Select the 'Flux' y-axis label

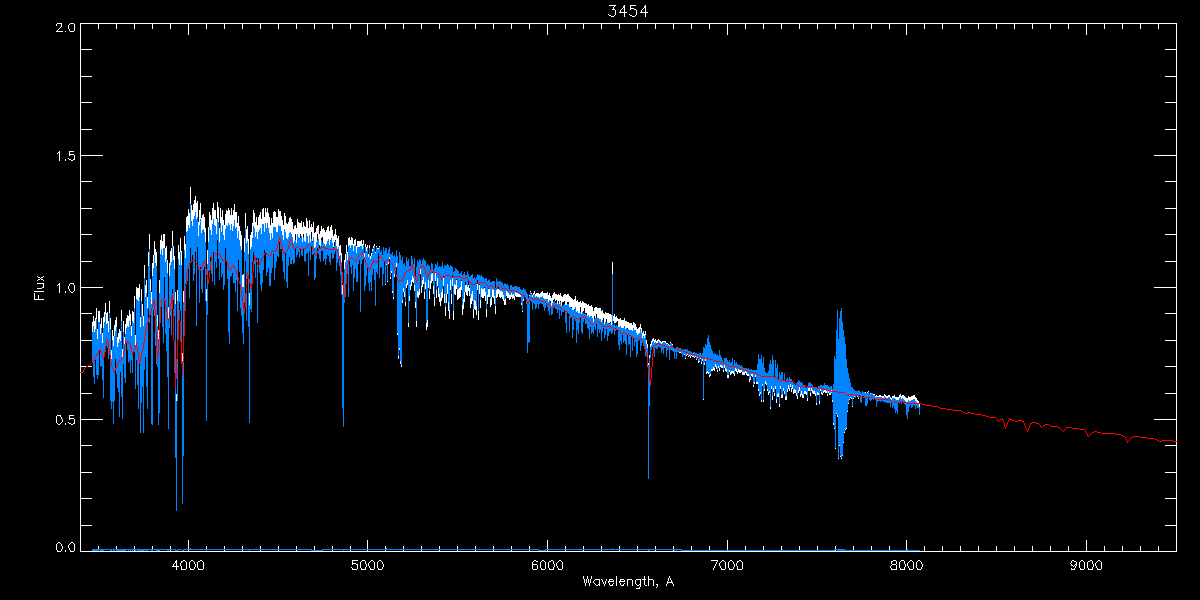[x=39, y=288]
